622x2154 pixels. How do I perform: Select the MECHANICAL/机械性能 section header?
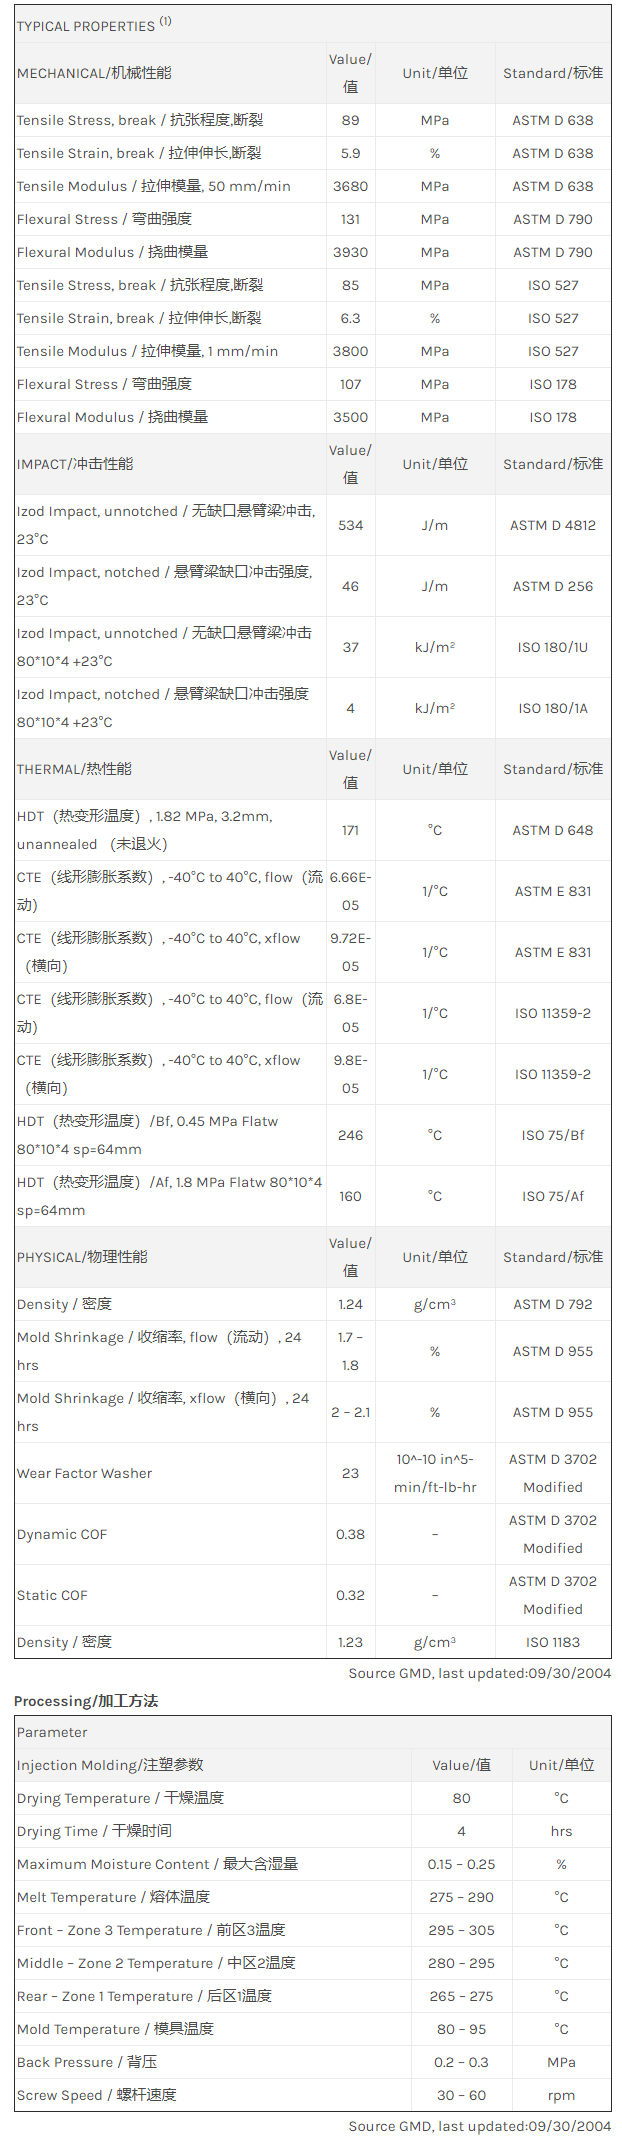click(x=94, y=73)
